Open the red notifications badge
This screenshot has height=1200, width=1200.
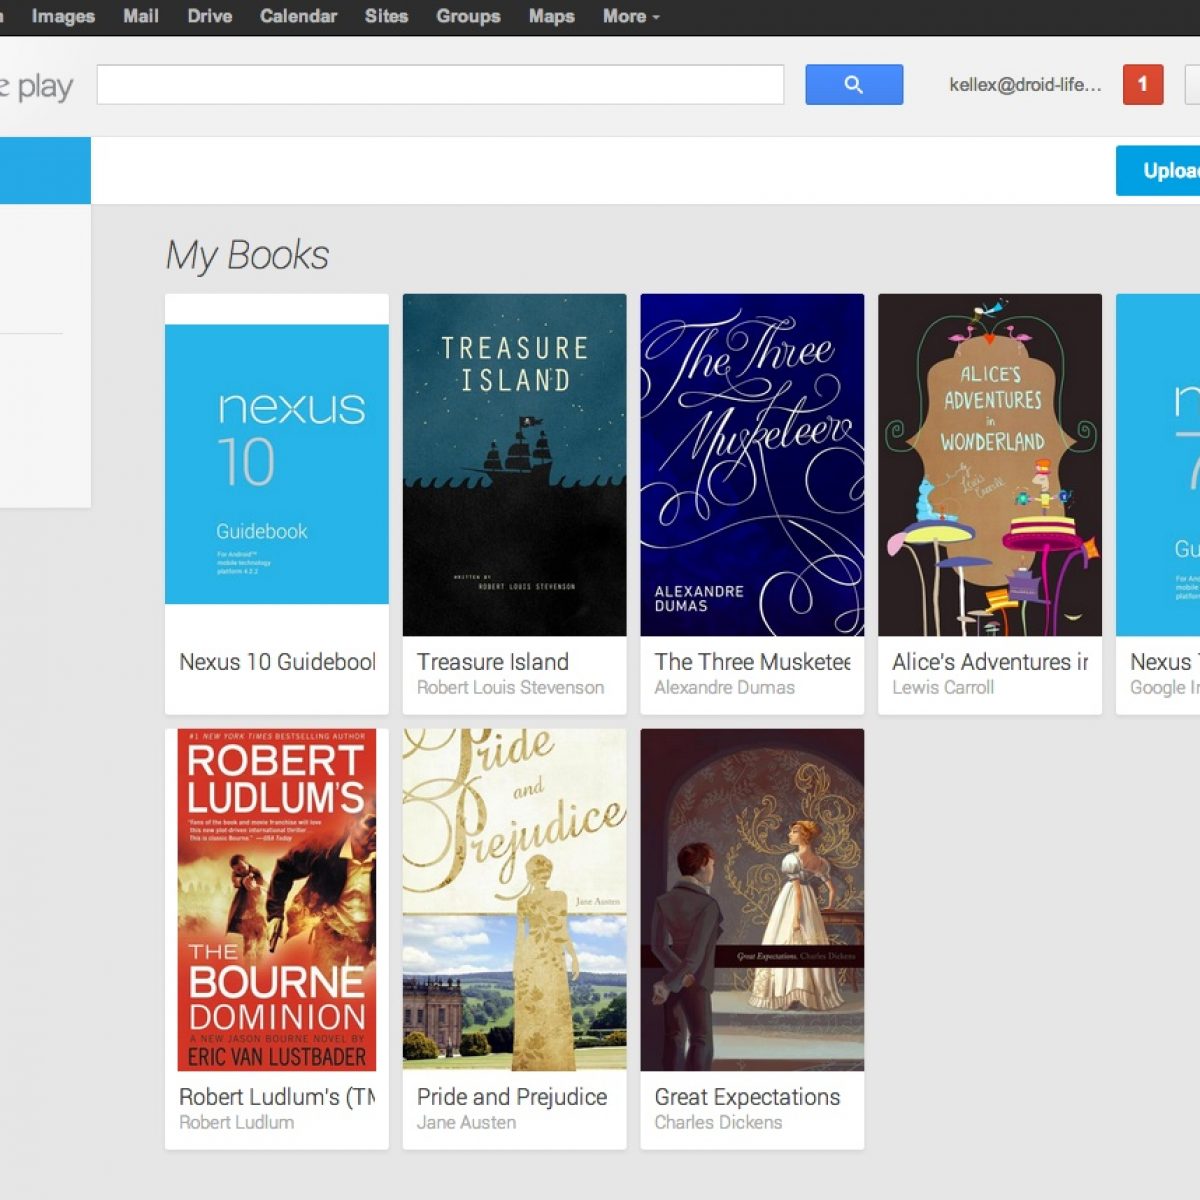(x=1142, y=85)
